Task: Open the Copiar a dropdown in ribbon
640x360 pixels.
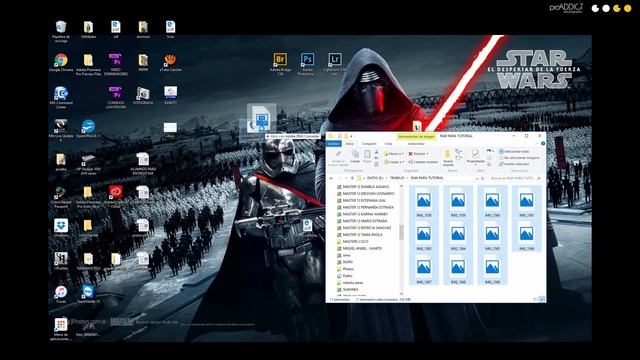Action: pyautogui.click(x=393, y=162)
